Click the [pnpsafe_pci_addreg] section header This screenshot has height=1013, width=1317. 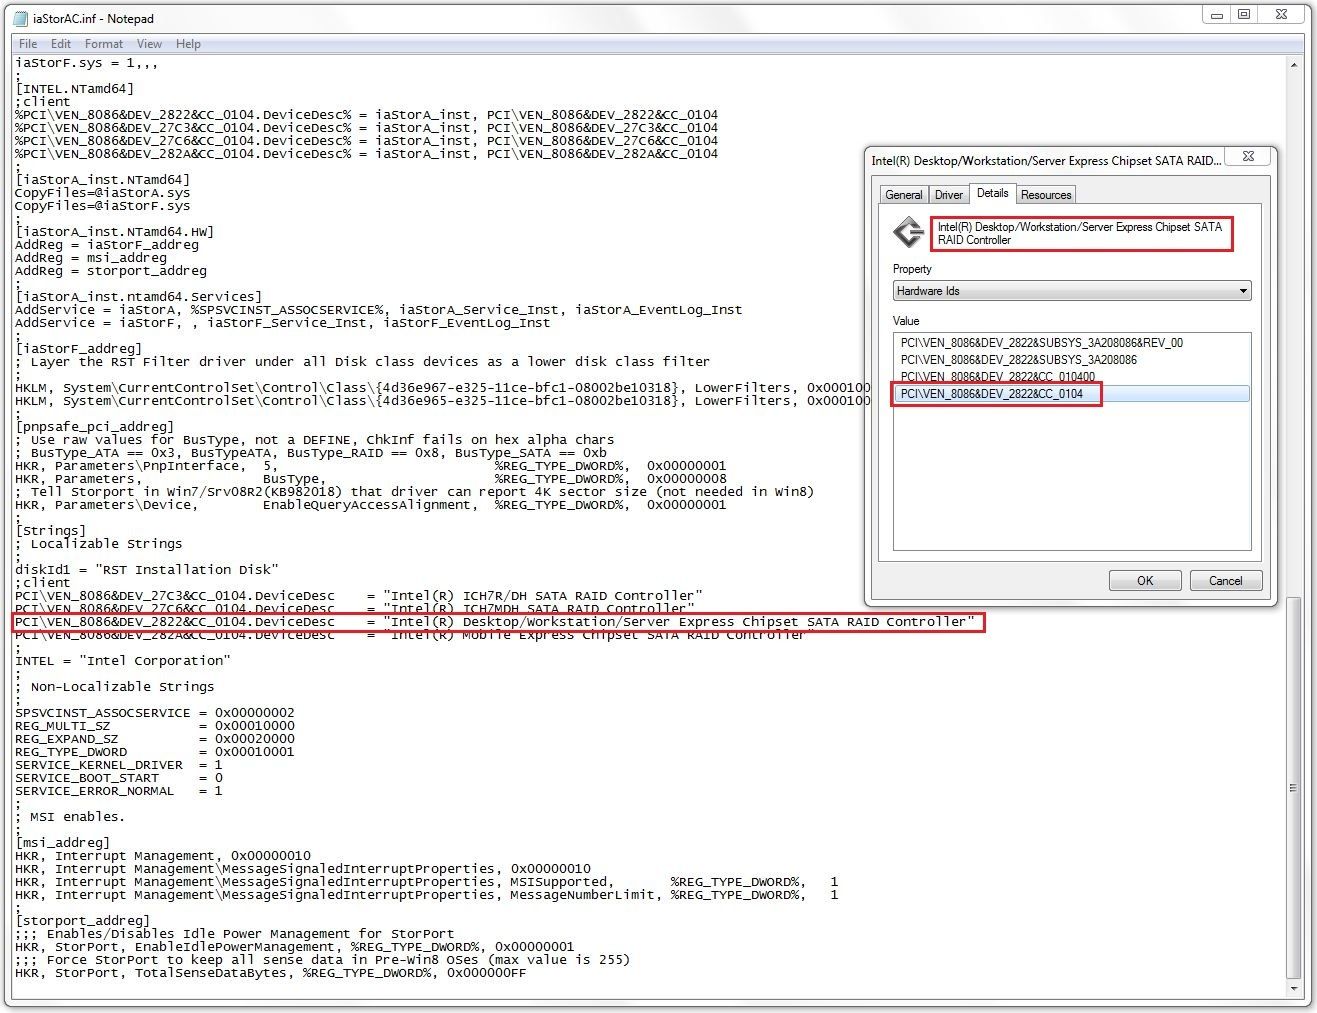click(94, 427)
